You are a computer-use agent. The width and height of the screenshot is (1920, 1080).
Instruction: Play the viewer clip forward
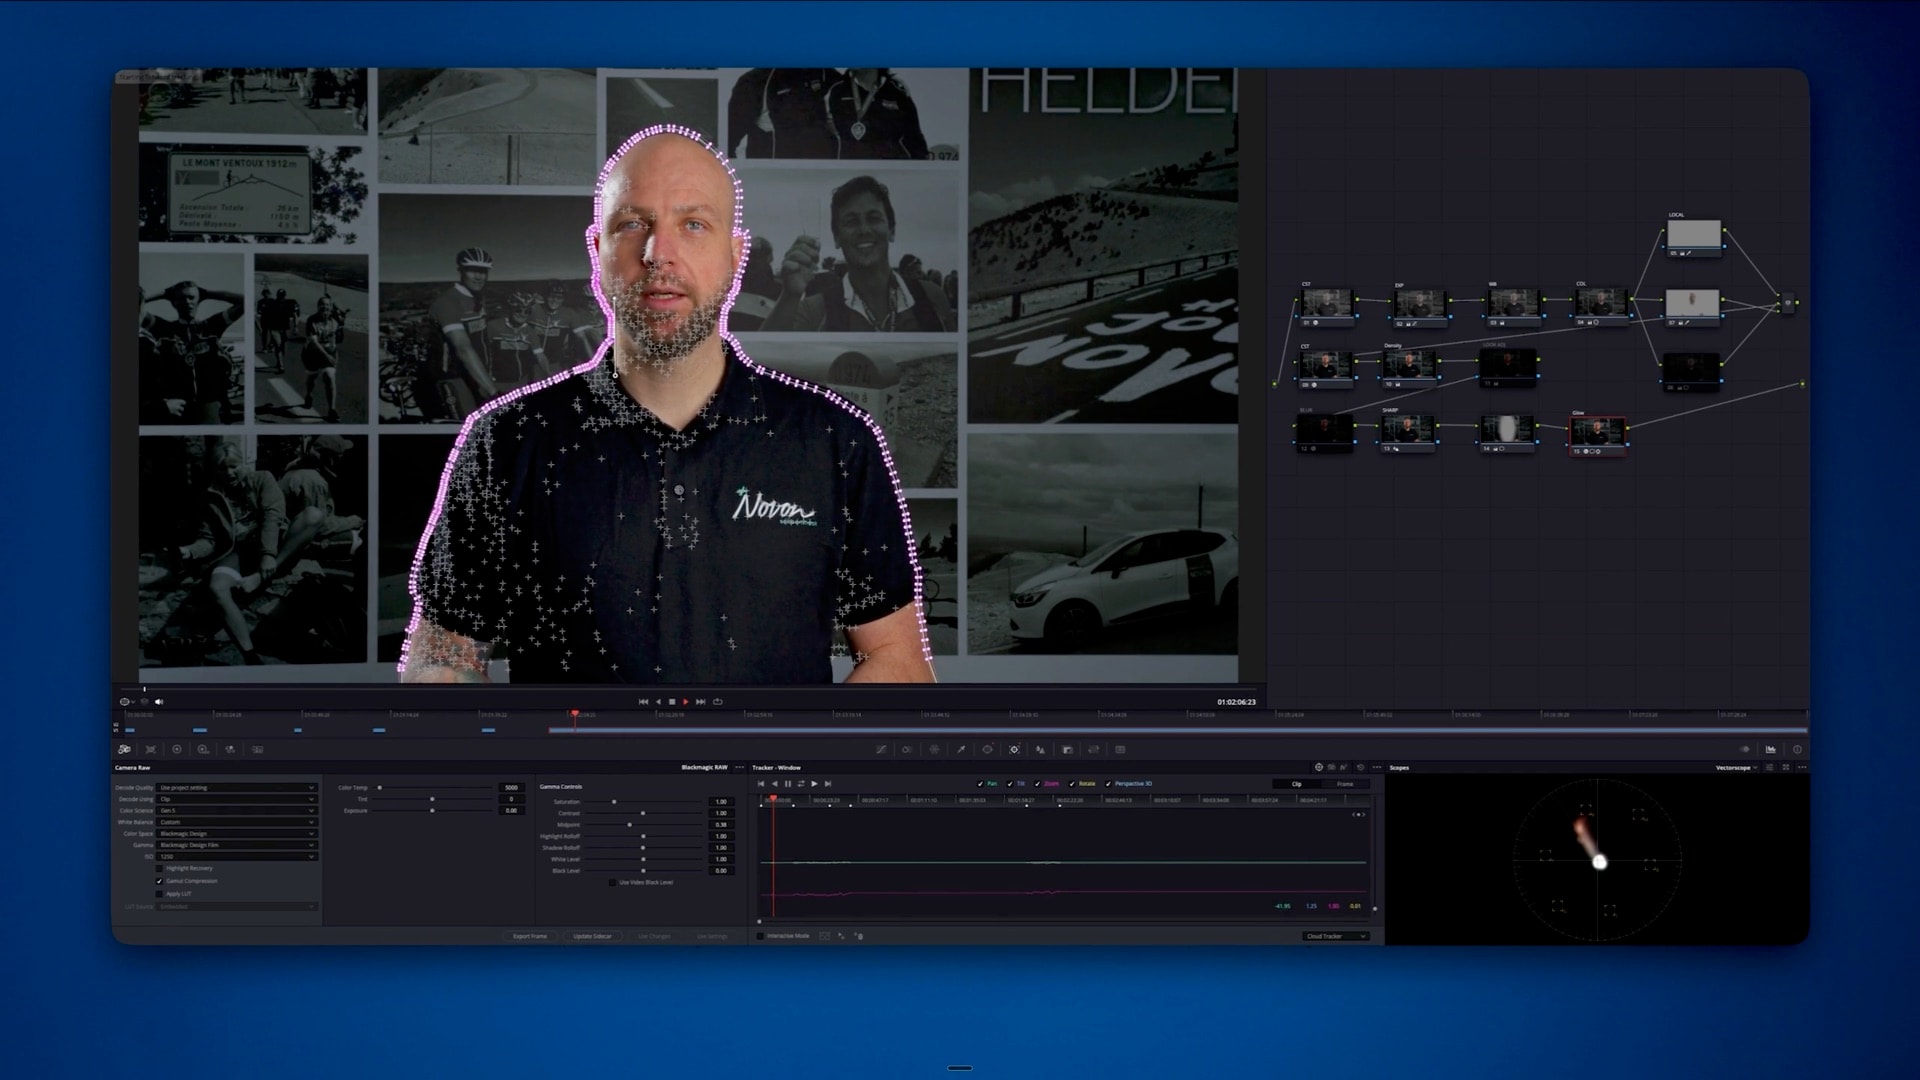686,702
